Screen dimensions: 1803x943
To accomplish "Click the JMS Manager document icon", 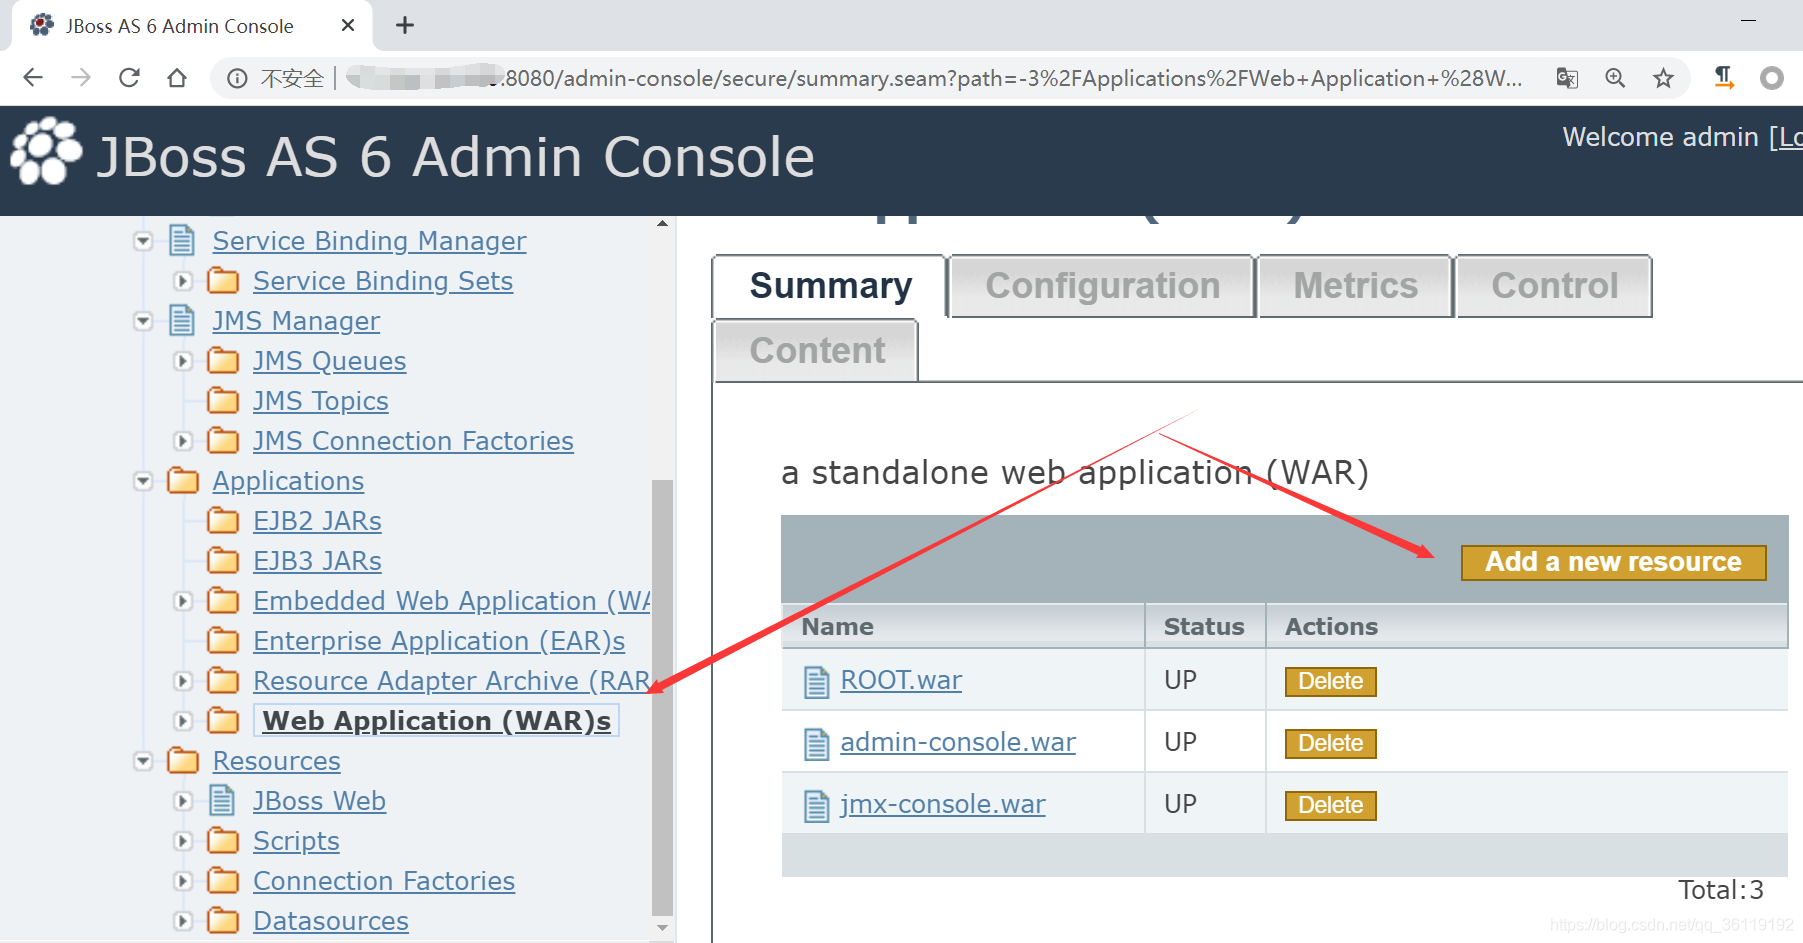I will point(182,320).
